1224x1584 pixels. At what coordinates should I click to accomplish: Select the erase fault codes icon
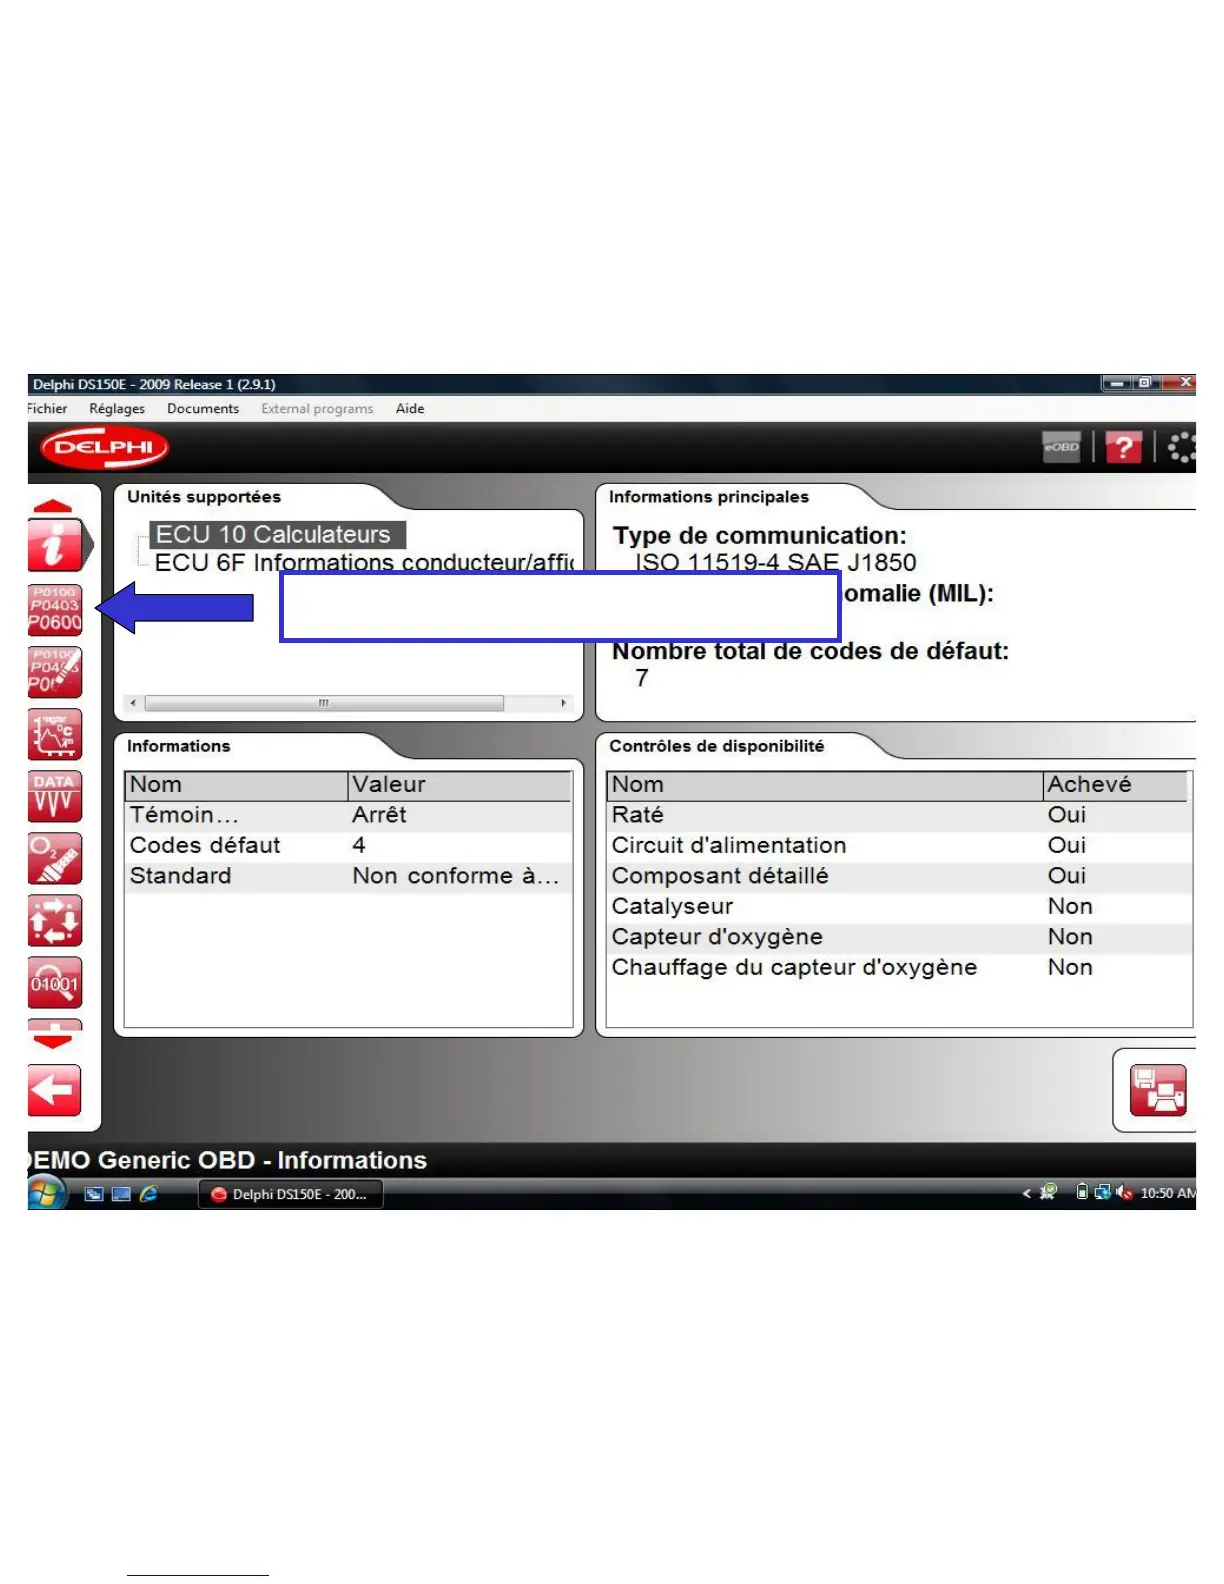[x=55, y=672]
